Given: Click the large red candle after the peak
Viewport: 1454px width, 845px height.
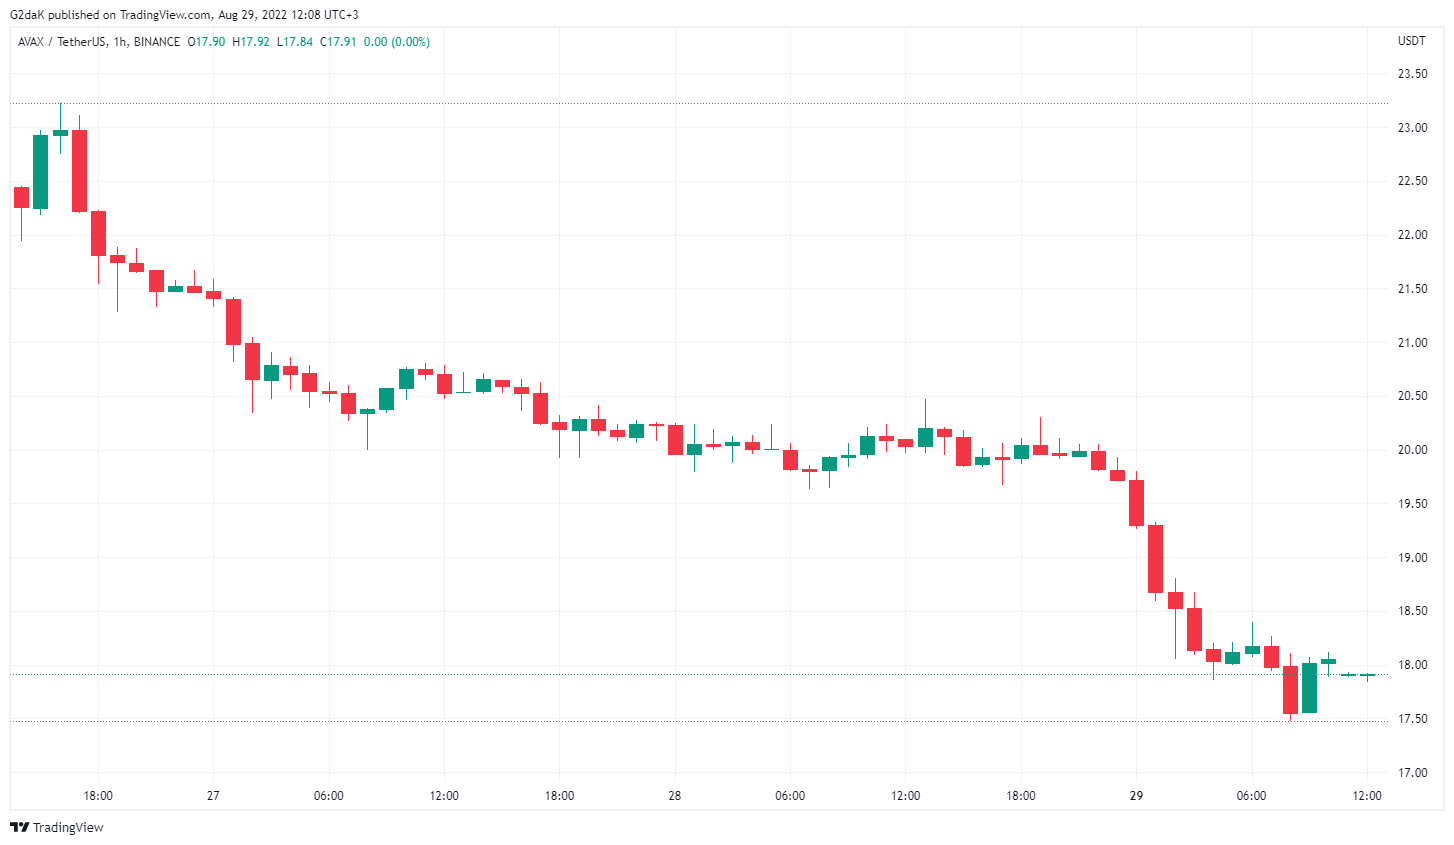Looking at the screenshot, I should (79, 171).
